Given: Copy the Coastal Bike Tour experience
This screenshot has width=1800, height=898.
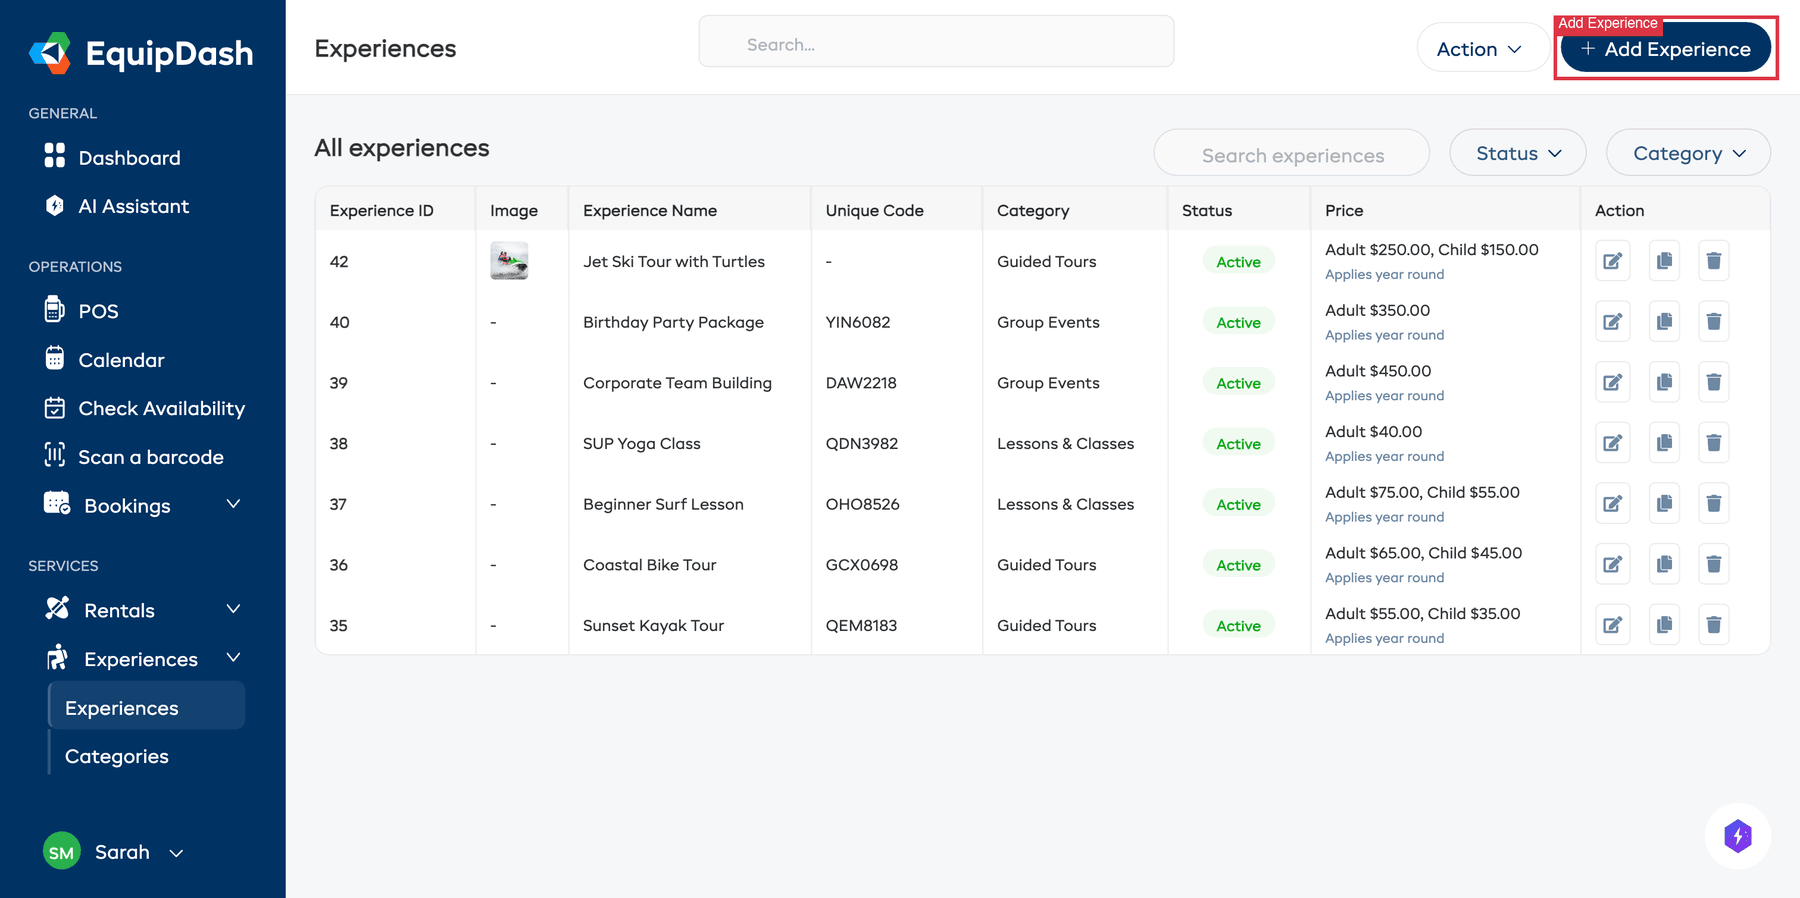Looking at the screenshot, I should (1664, 564).
